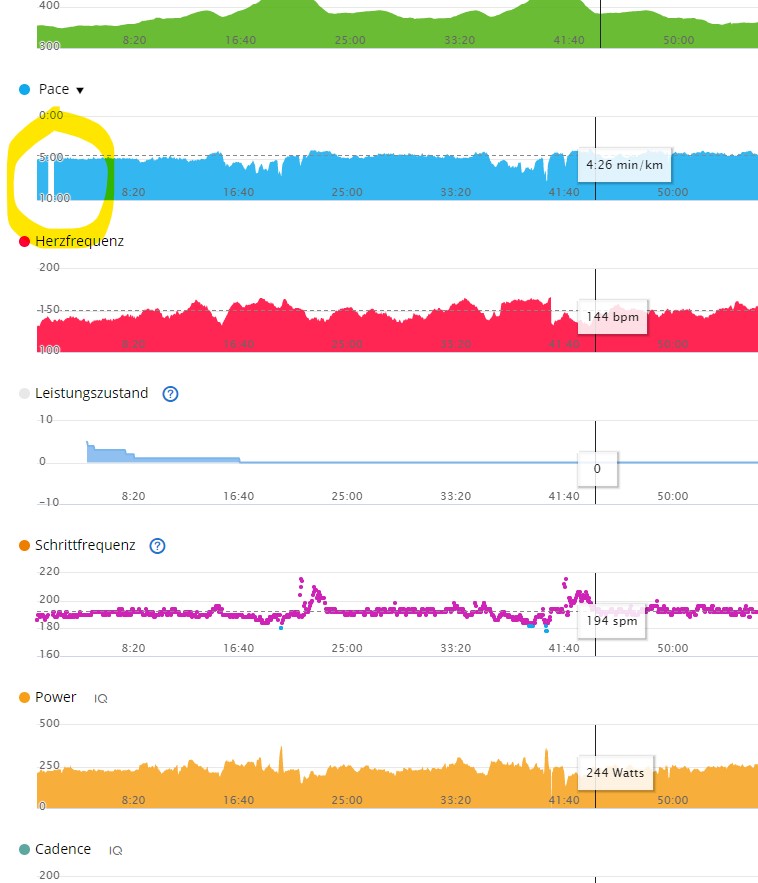Click the grey Leistungszustand legend dot
The image size is (758, 883).
point(25,394)
